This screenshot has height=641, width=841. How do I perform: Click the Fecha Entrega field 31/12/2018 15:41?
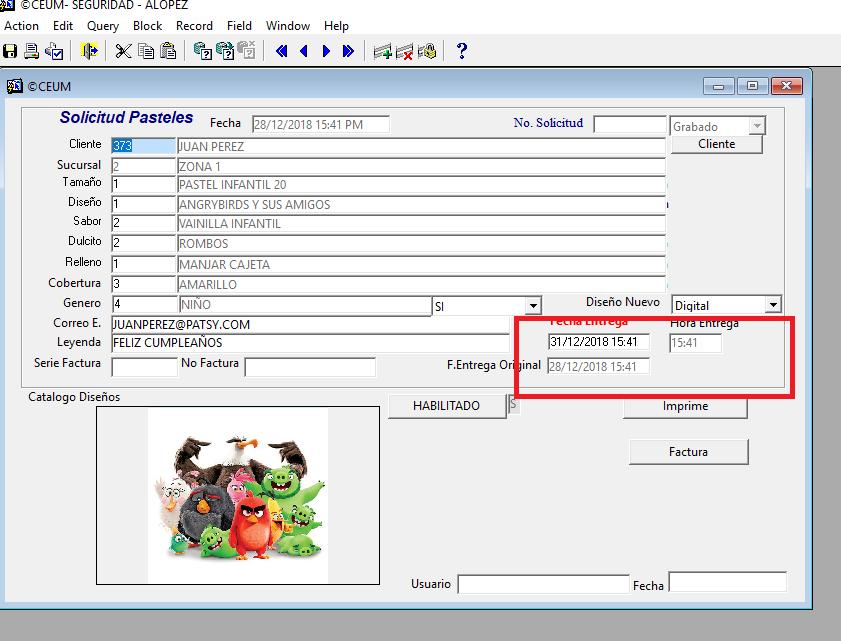[x=599, y=342]
